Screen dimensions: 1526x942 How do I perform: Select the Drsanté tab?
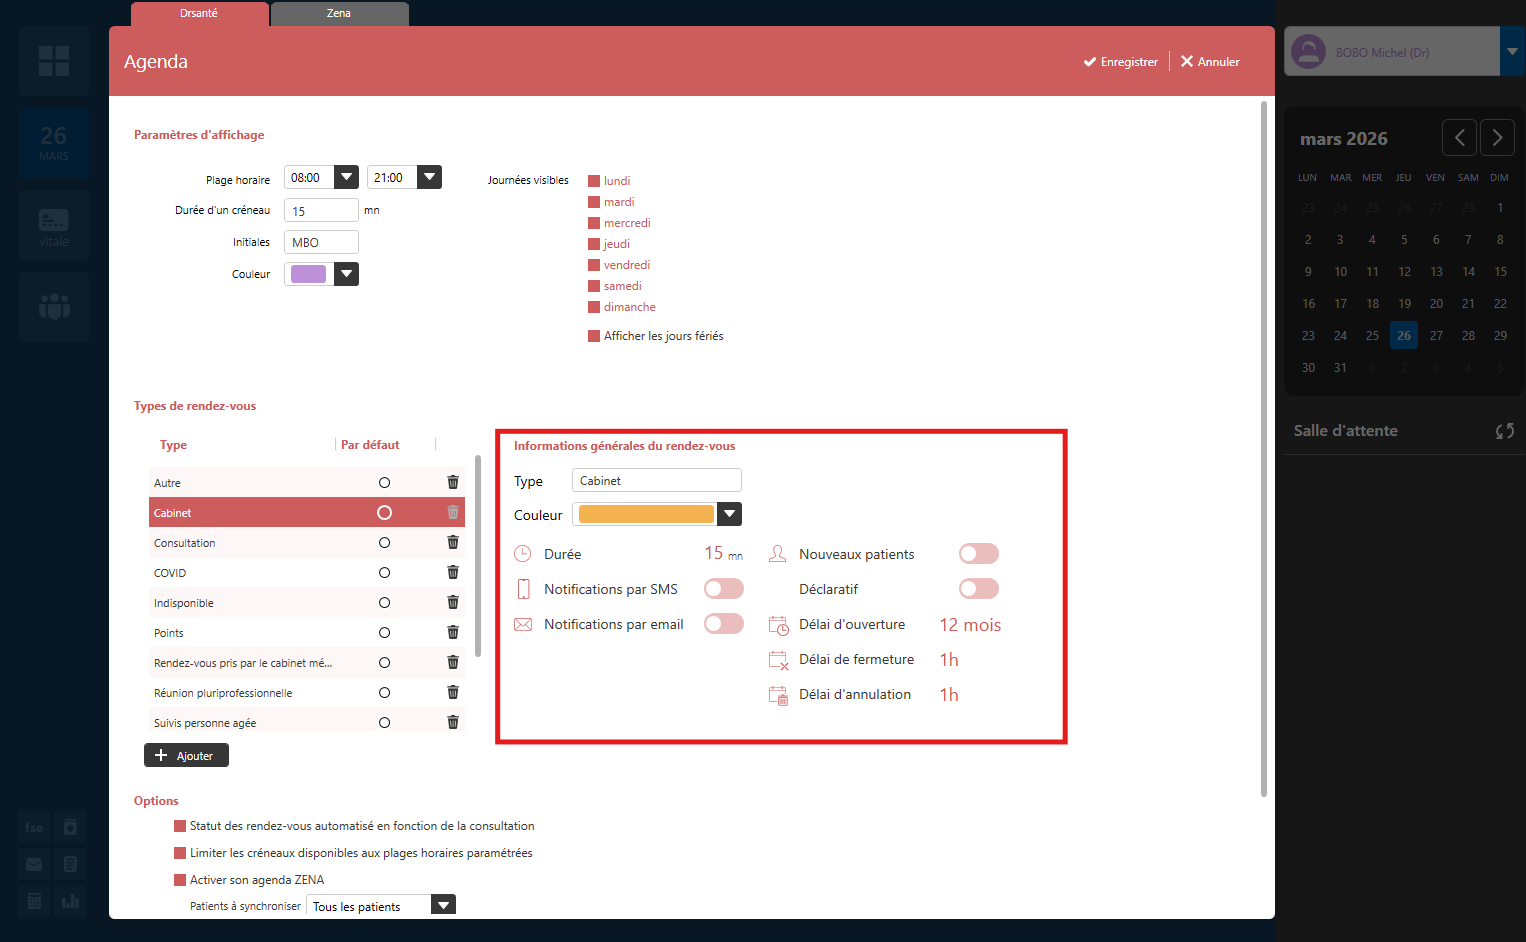coord(199,13)
